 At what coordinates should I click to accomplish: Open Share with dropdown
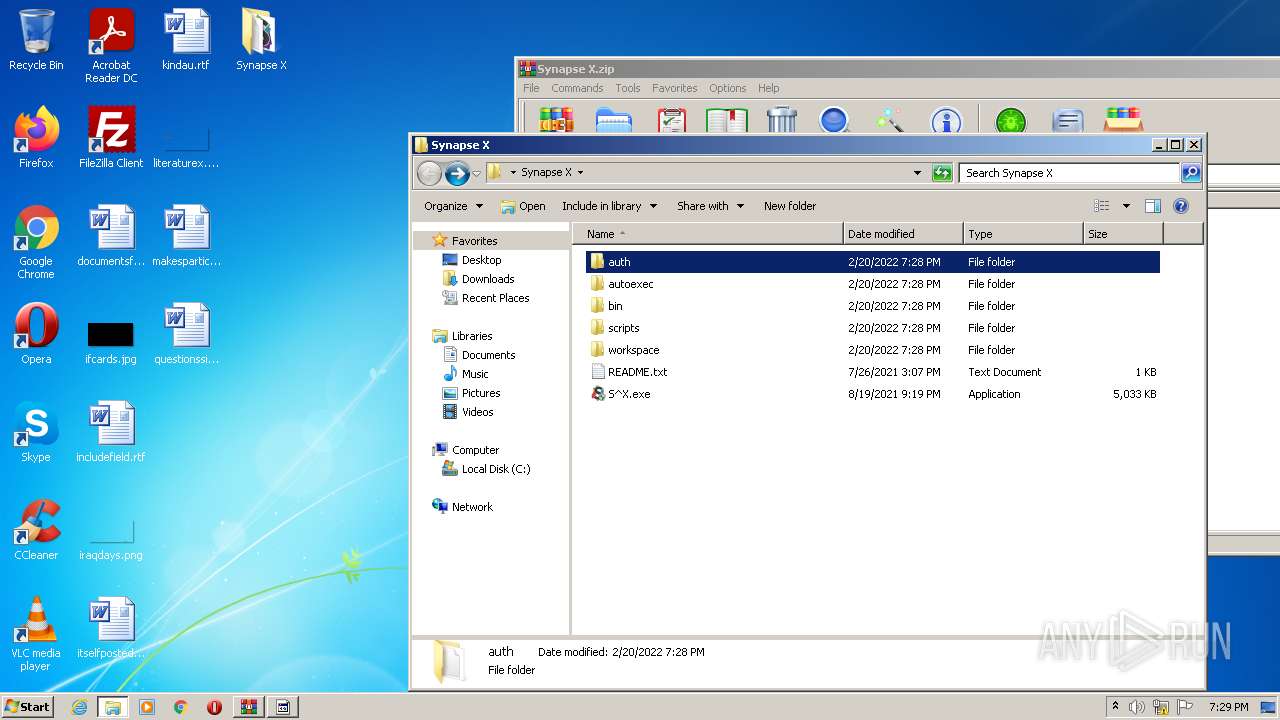710,206
